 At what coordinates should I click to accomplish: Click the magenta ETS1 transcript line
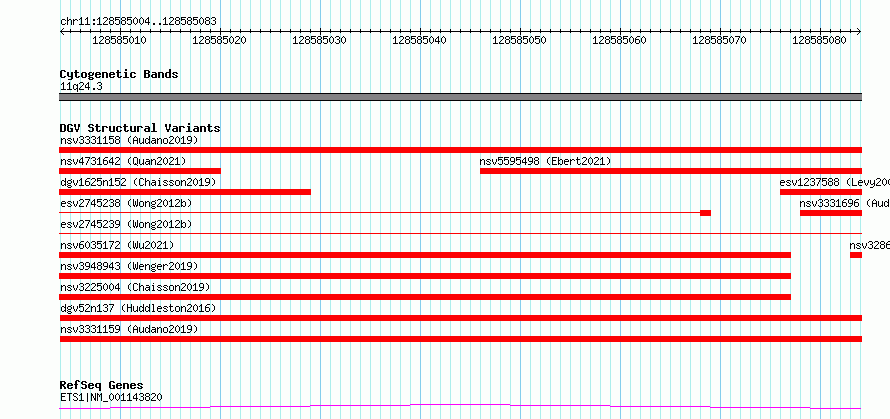[461, 407]
